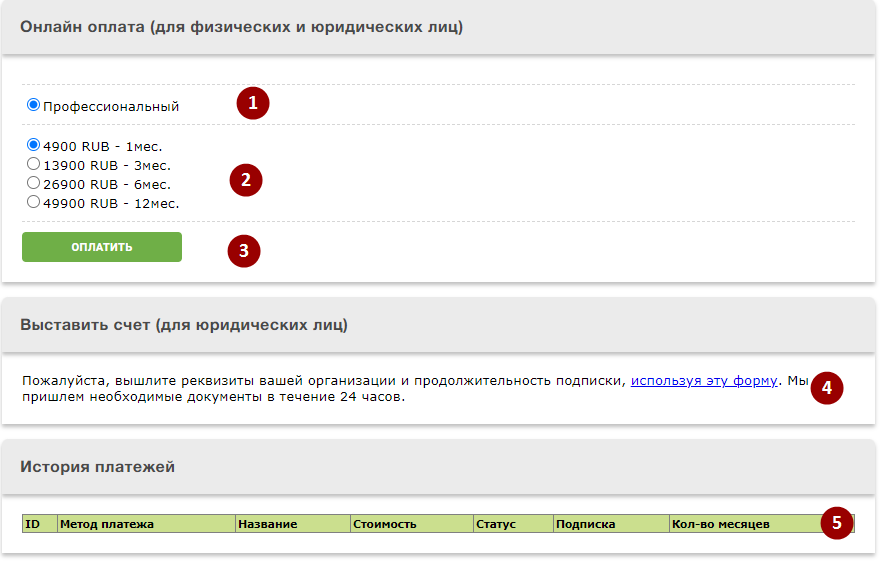
Task: Pick the 26900 RUB 6-month subscription
Action: 33,183
